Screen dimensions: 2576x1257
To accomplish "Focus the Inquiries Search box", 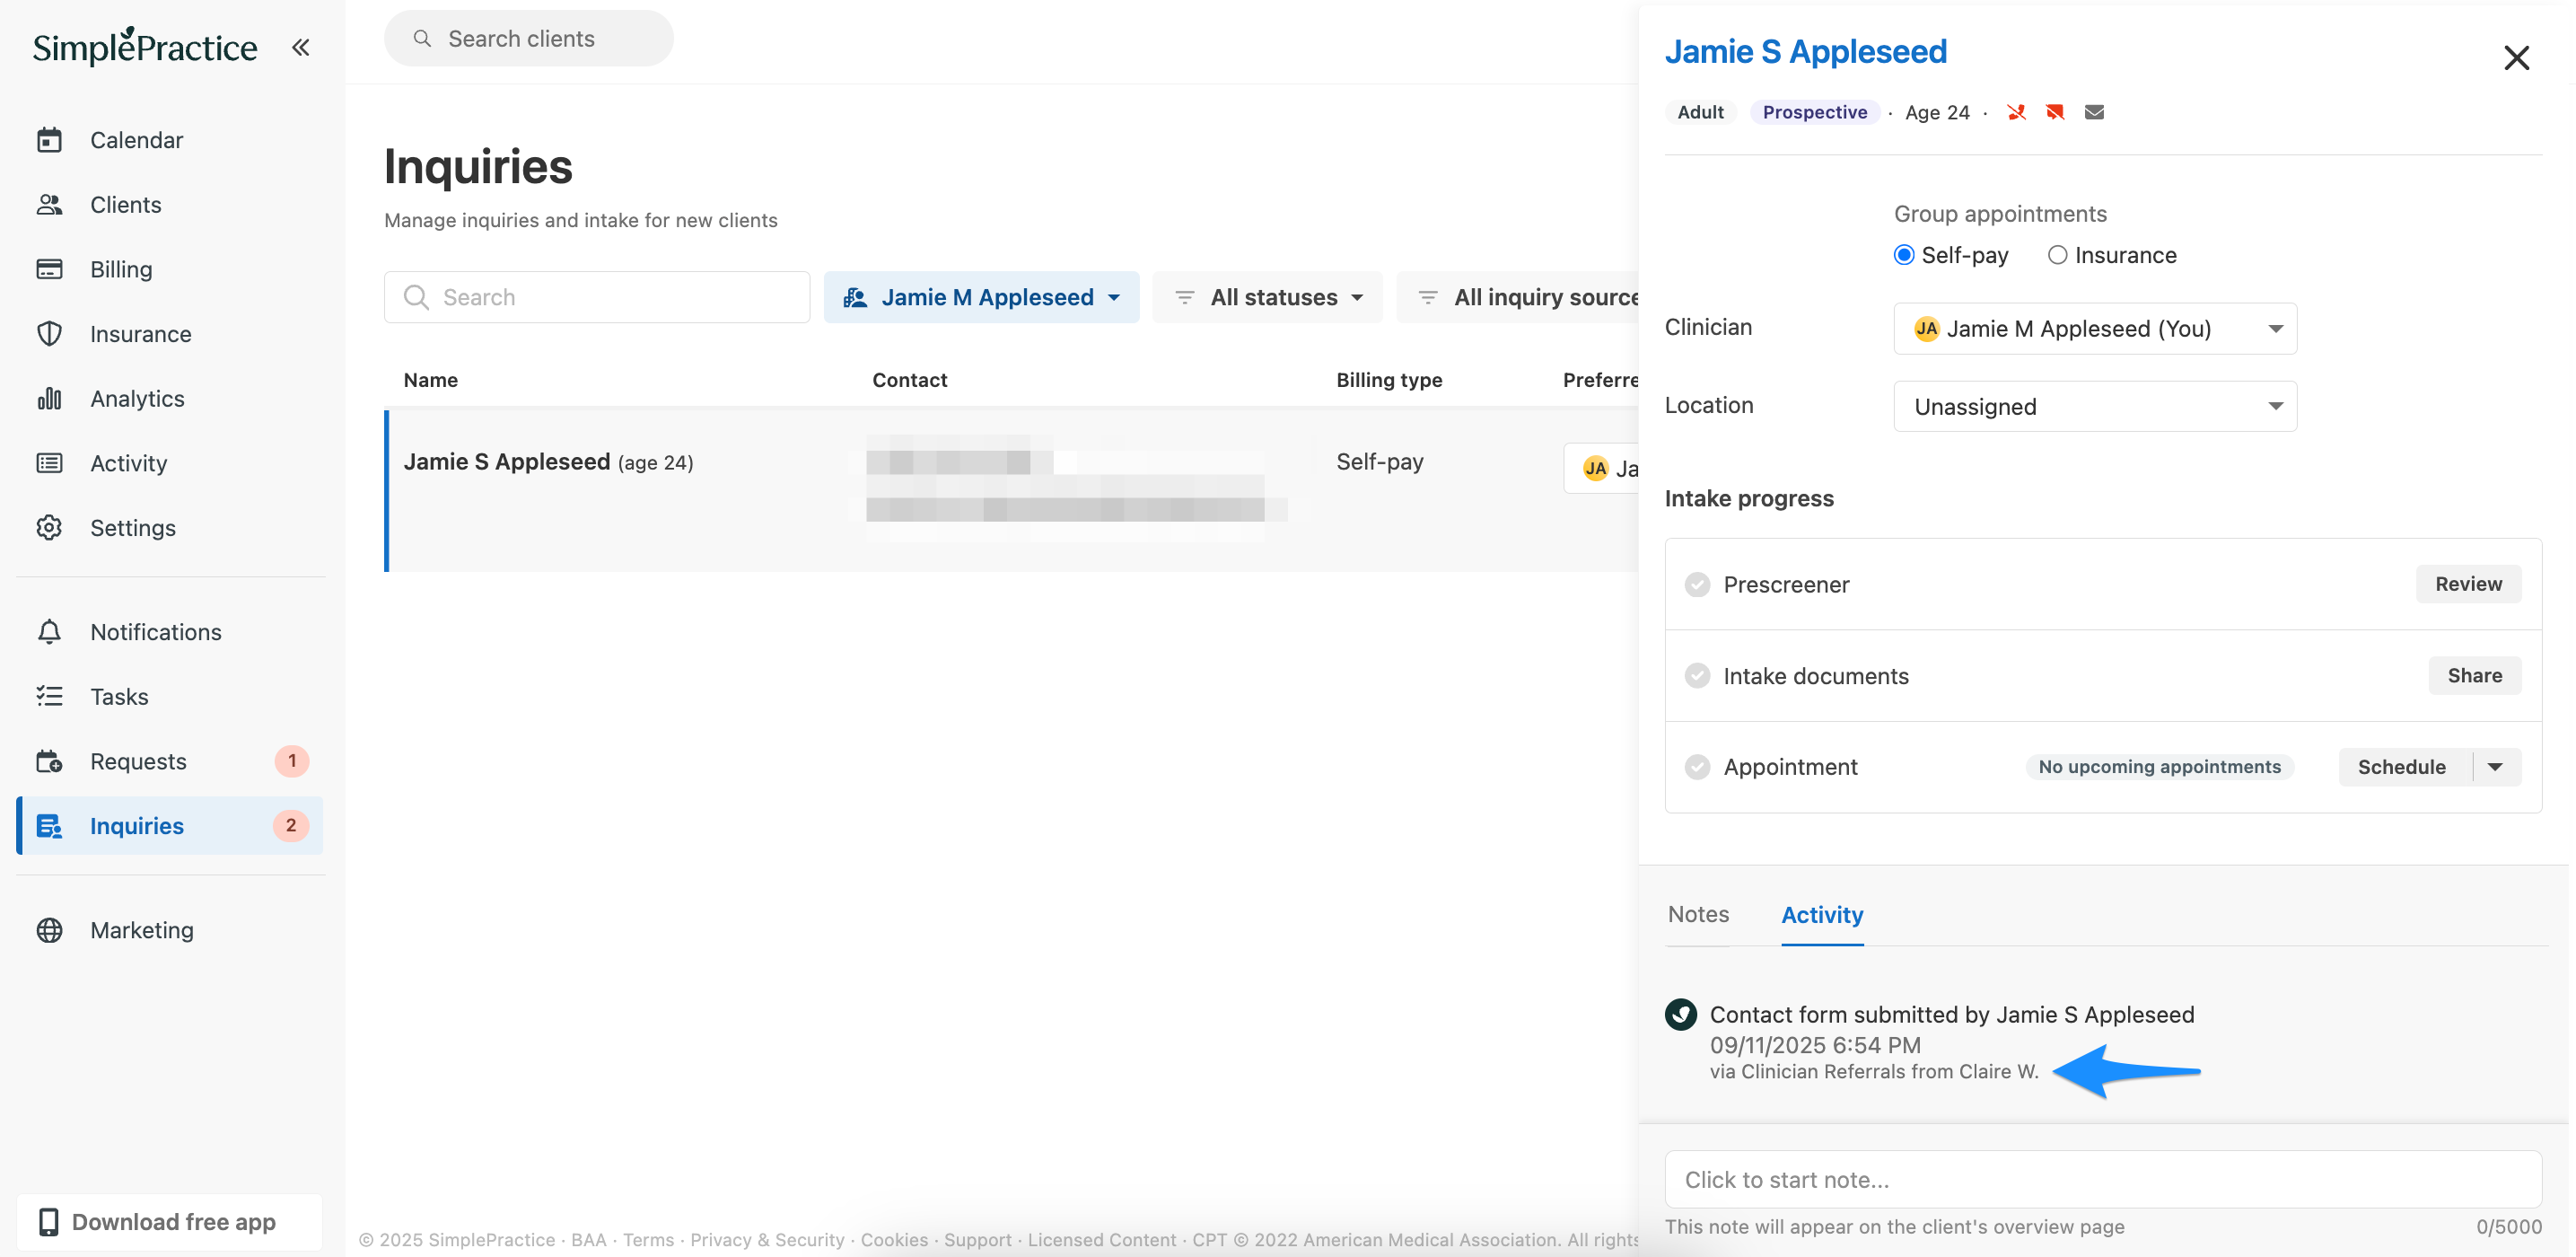I will point(596,297).
